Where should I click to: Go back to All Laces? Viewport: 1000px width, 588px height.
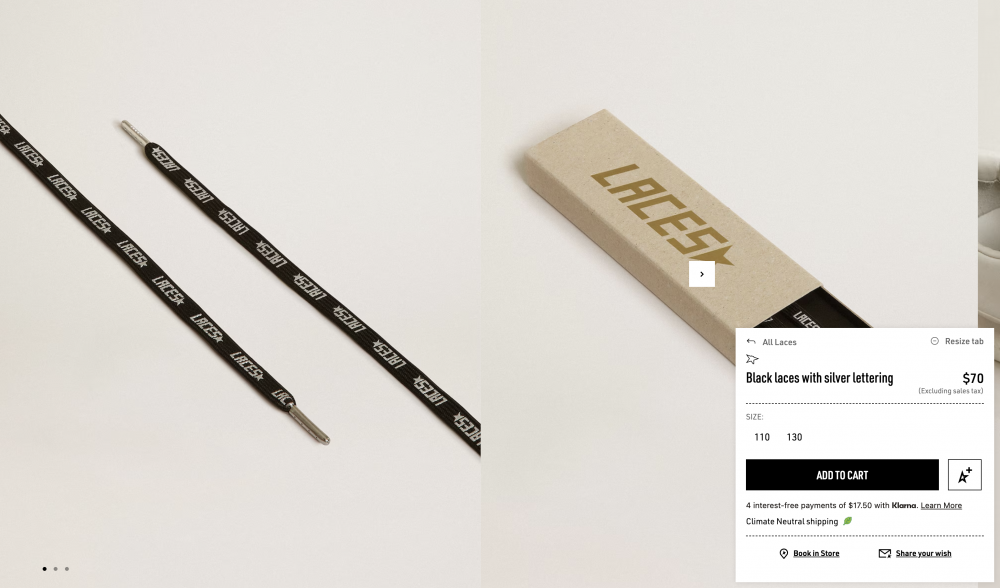779,342
